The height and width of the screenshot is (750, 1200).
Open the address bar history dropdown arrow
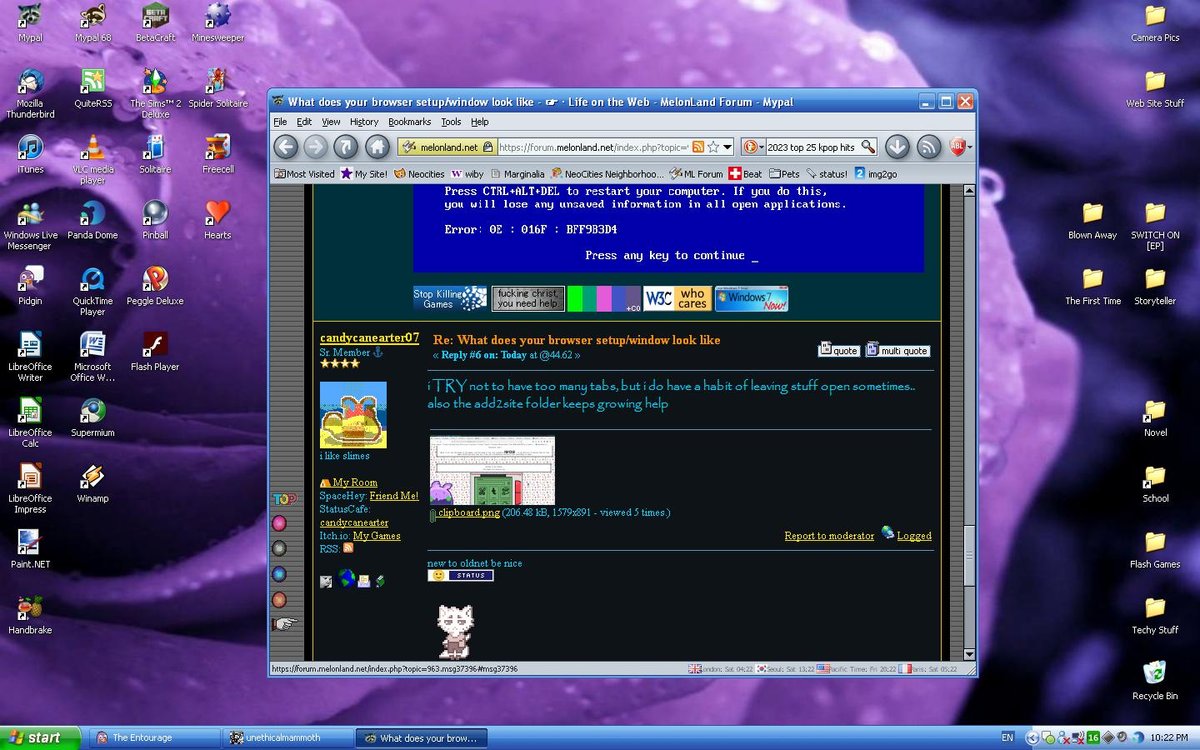point(728,147)
